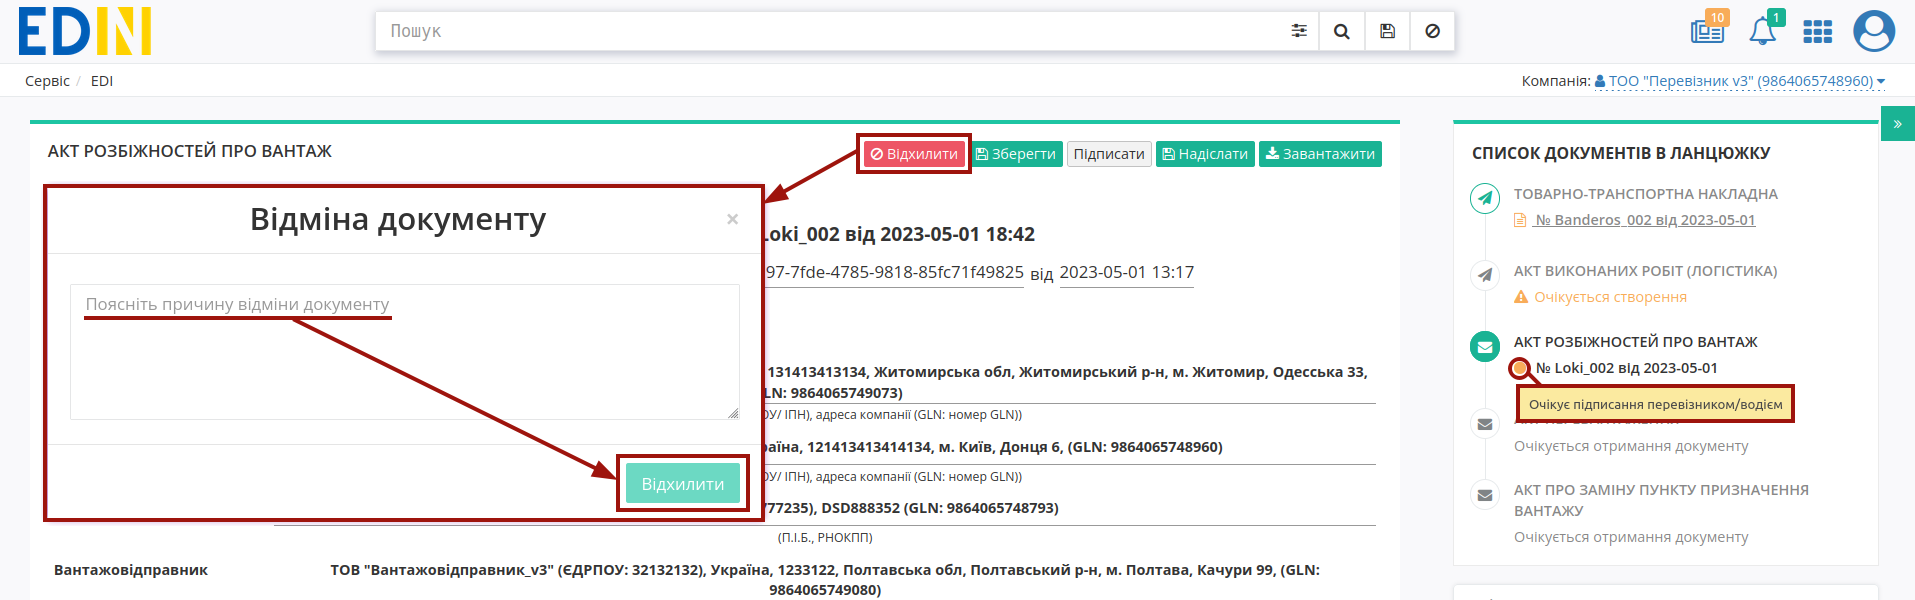The height and width of the screenshot is (600, 1915).
Task: Open user profile avatar icon
Action: pyautogui.click(x=1874, y=31)
